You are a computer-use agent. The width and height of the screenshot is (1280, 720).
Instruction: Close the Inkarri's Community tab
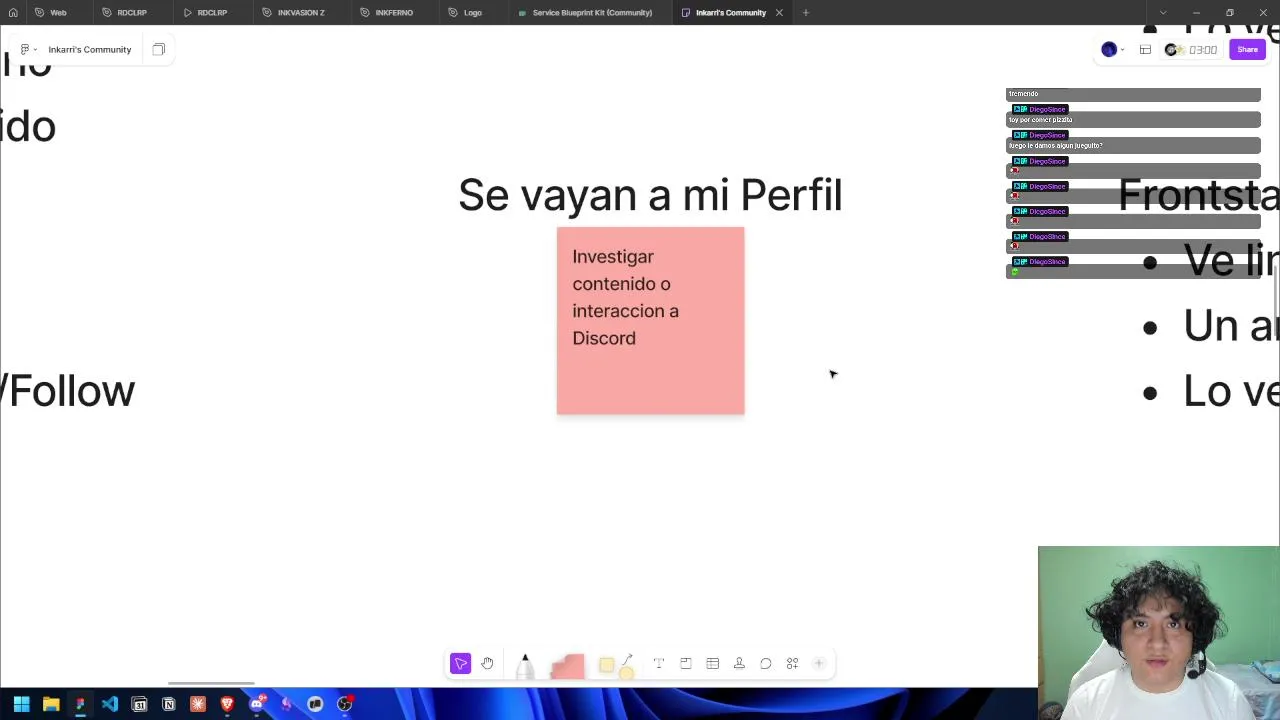point(779,13)
